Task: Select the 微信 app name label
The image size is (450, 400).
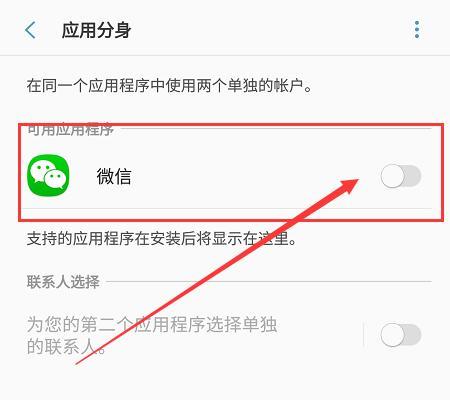Action: (114, 176)
